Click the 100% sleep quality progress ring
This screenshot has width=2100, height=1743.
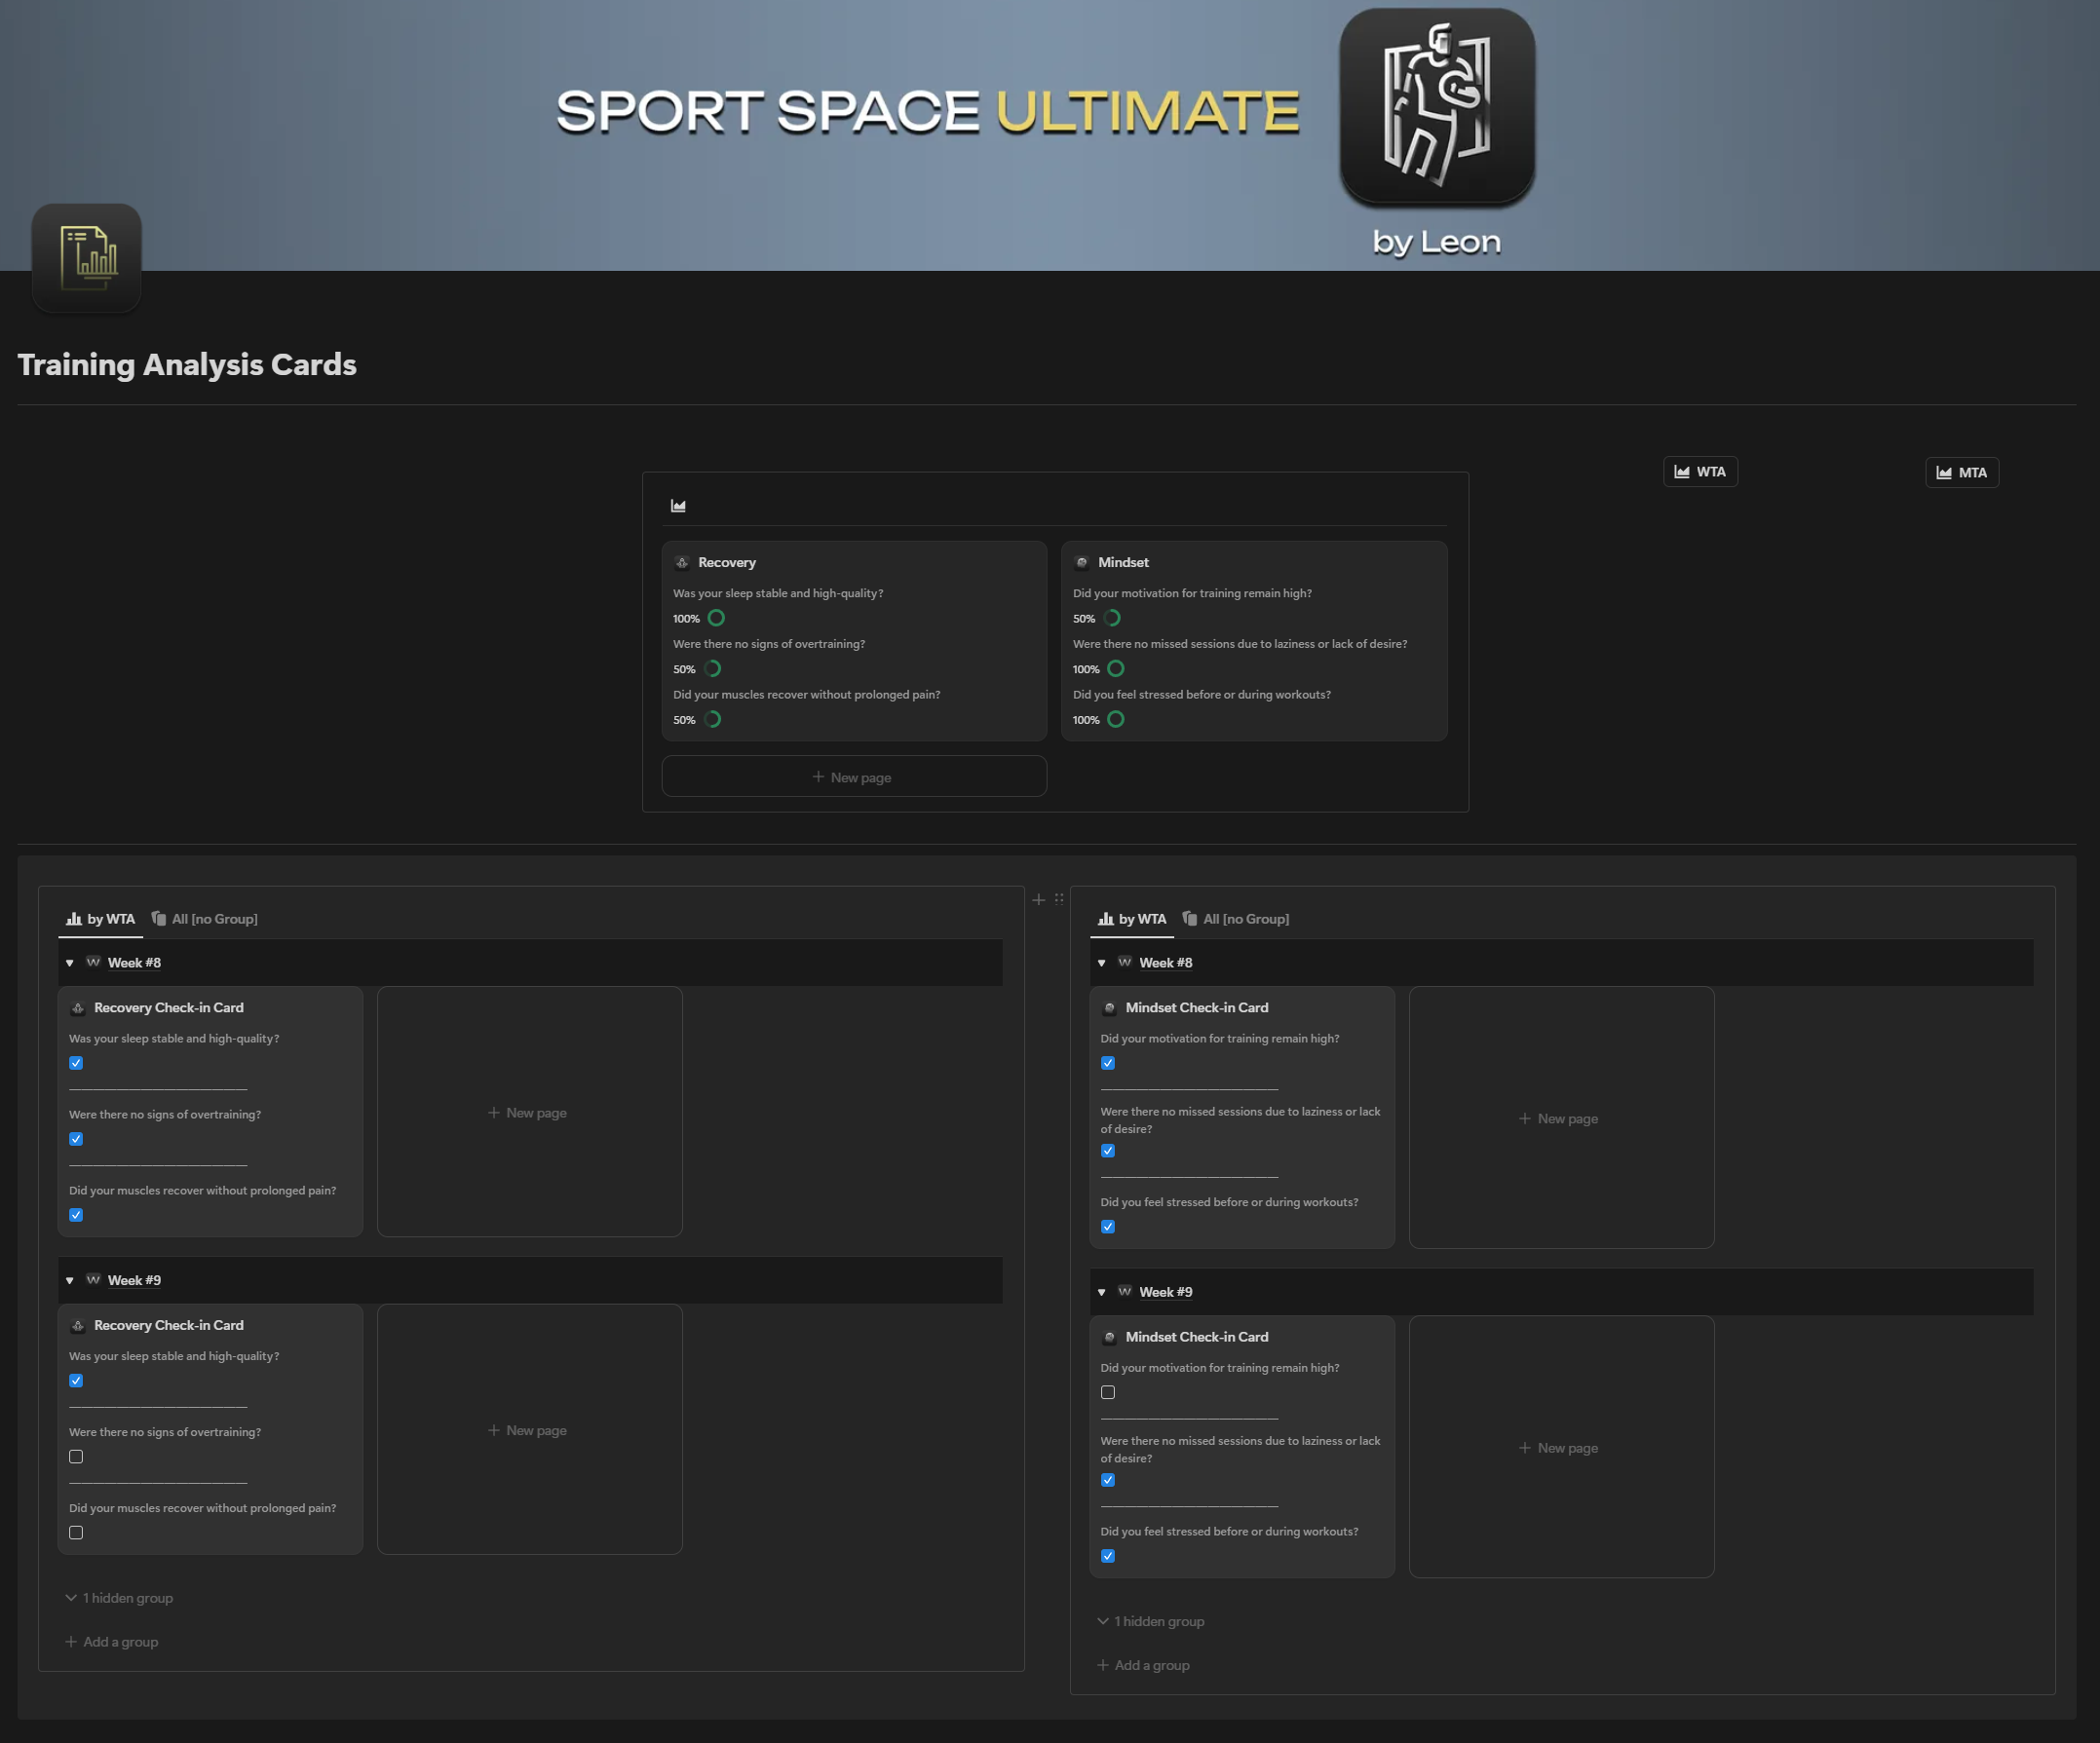[x=716, y=618]
